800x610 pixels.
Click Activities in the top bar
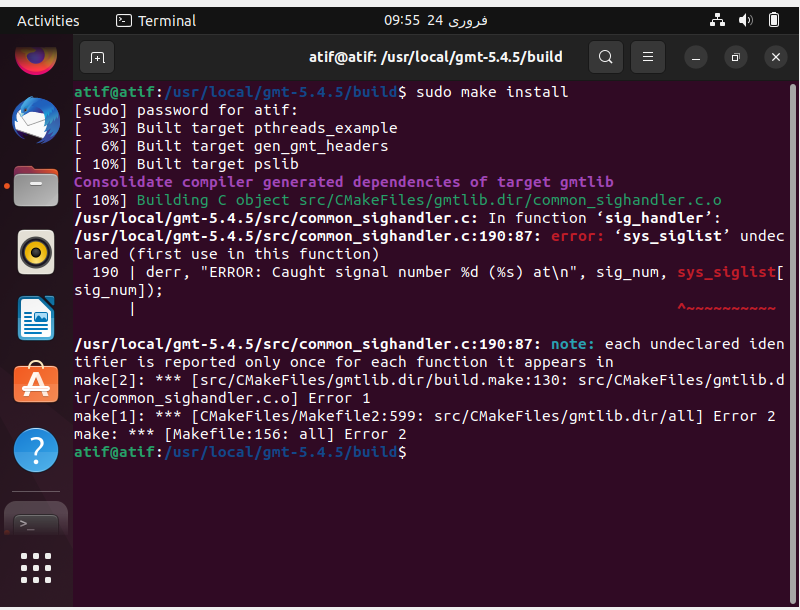(46, 20)
